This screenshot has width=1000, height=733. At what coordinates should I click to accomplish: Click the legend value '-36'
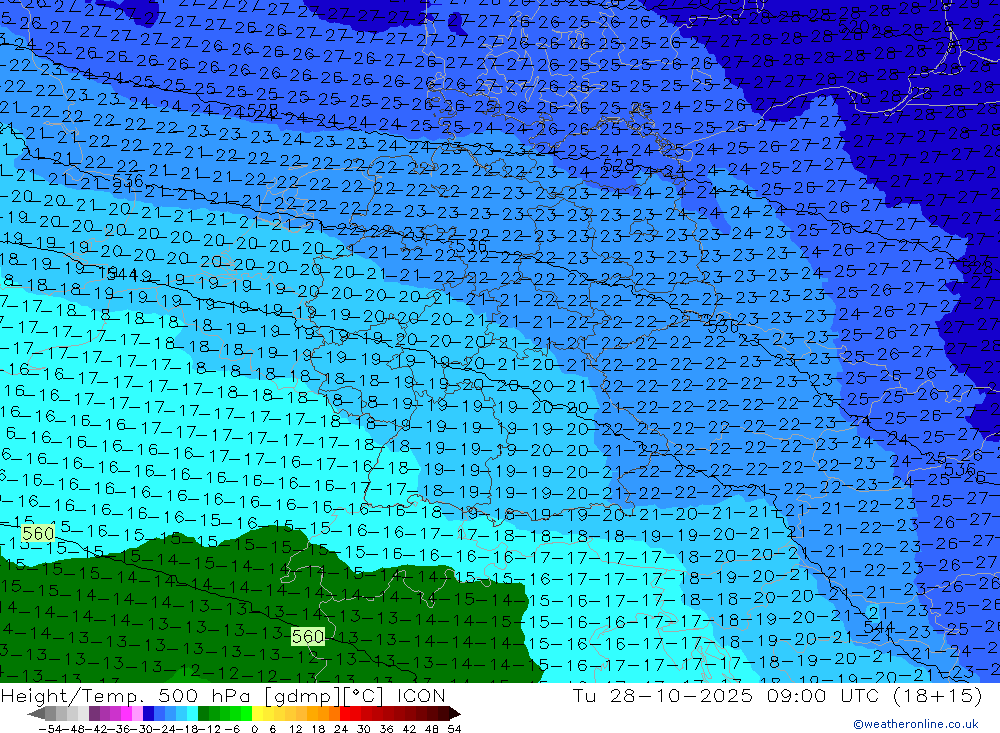pos(119,729)
